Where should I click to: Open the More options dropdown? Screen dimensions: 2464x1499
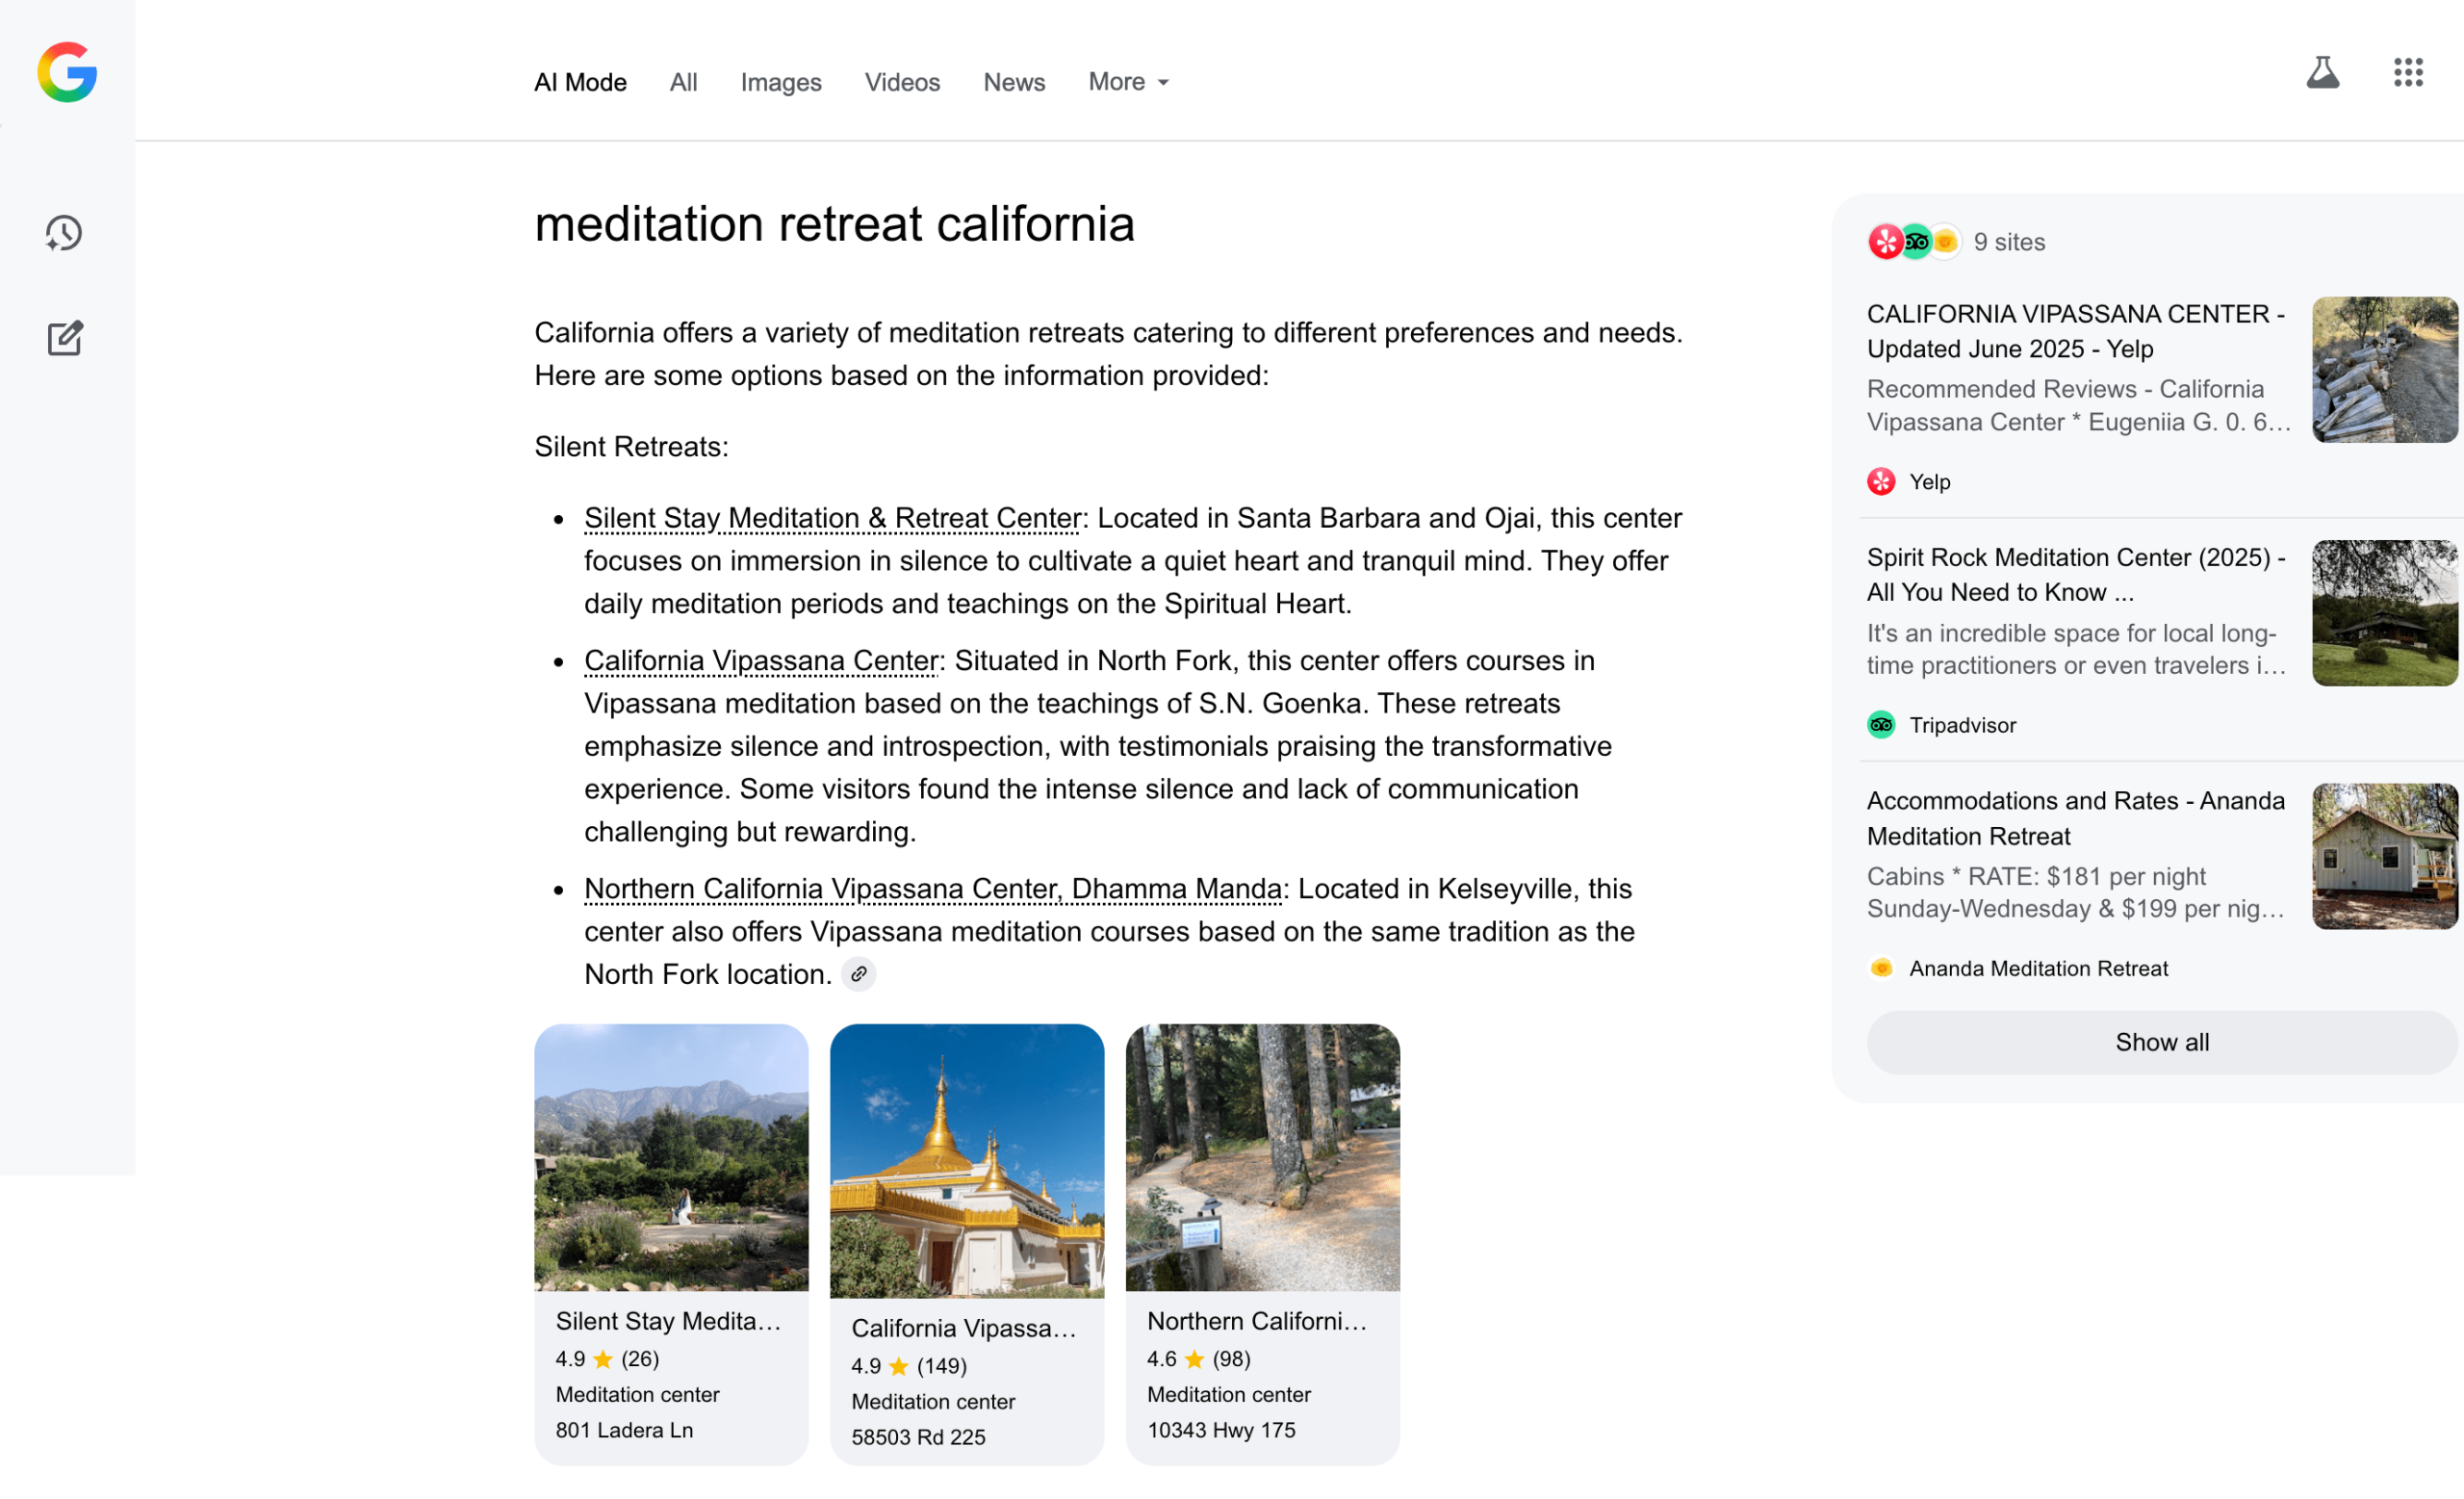pos(1127,82)
